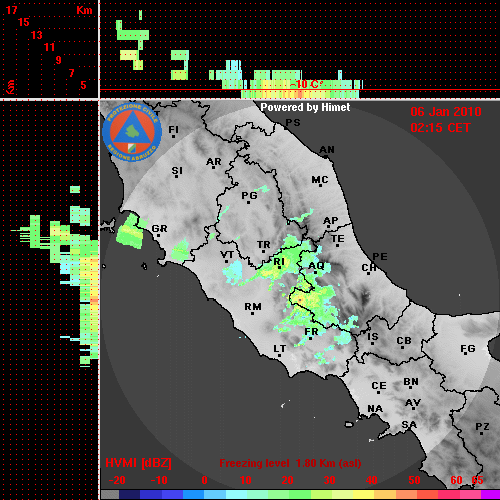Viewport: 500px width, 500px height.
Task: Pick the MC city label
Action: tap(320, 180)
